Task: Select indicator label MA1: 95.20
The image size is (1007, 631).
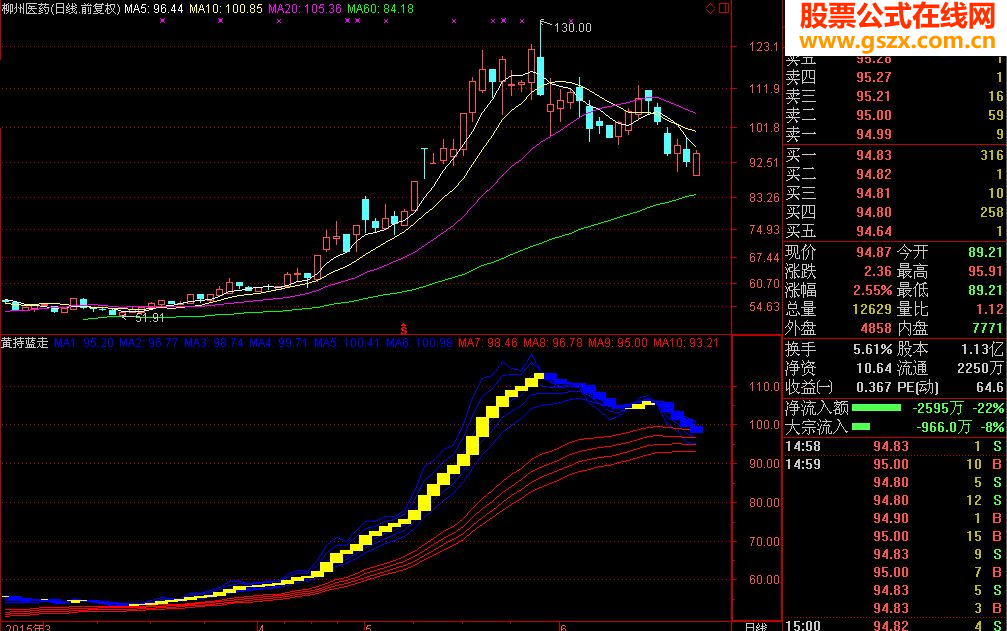Action: pos(83,343)
